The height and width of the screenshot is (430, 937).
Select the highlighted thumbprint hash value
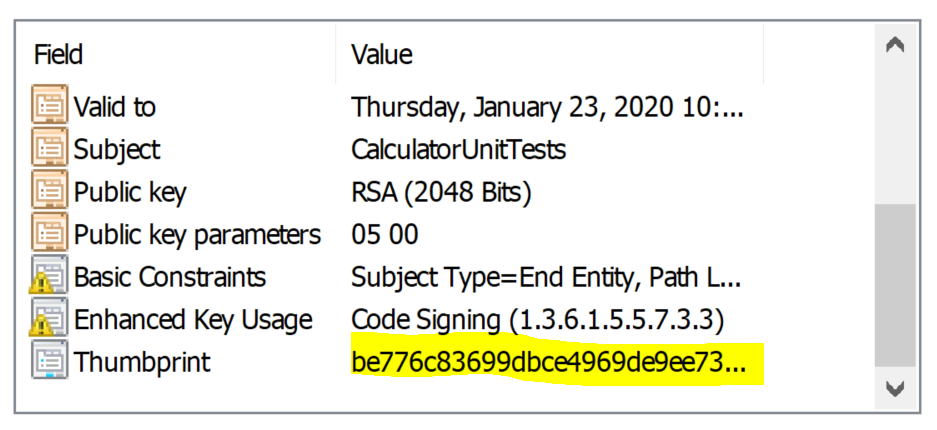point(548,362)
